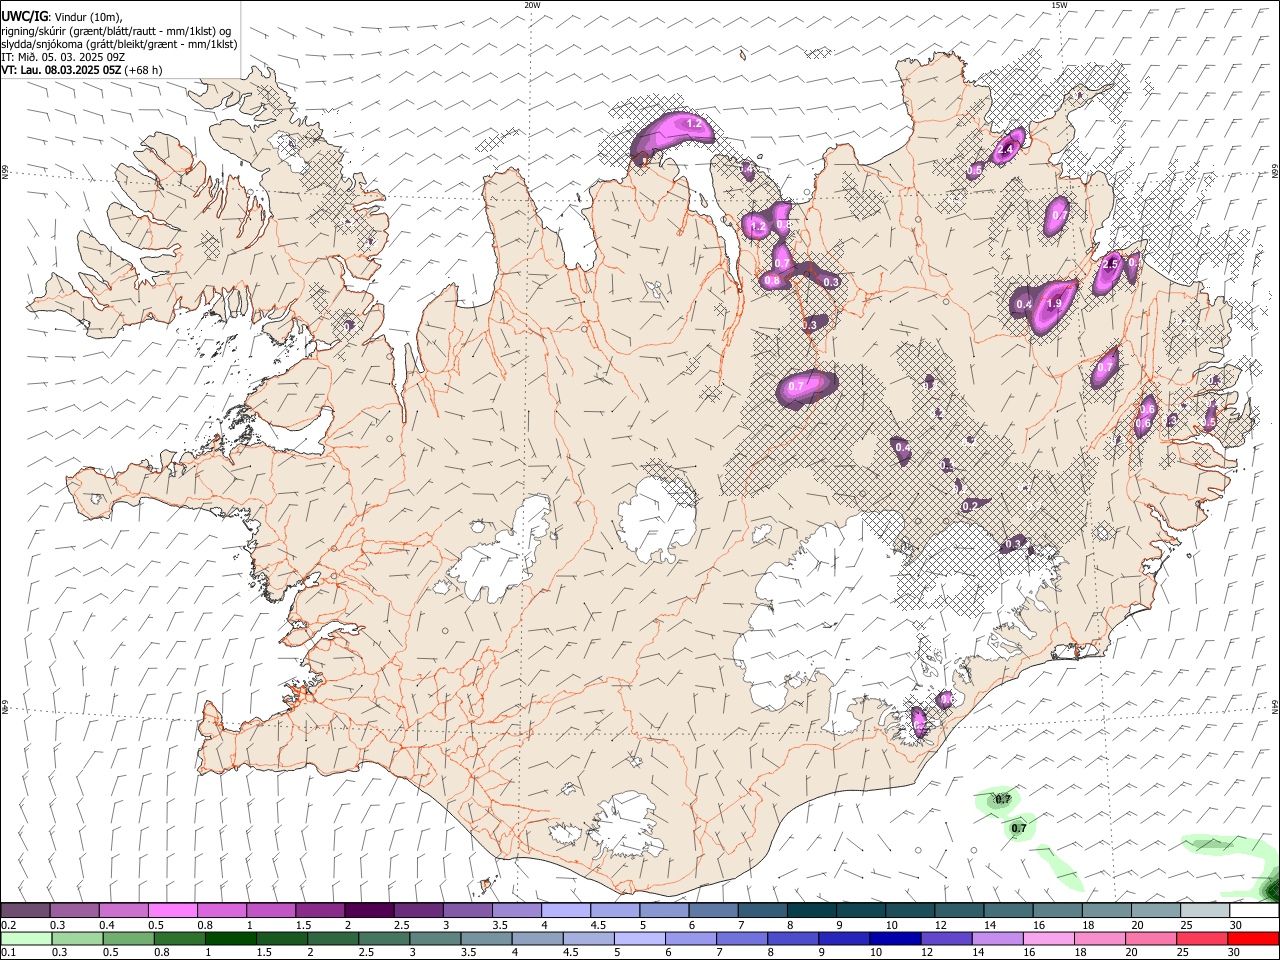Click the 20 swatch in the snow scale
The height and width of the screenshot is (960, 1280).
pyautogui.click(x=1155, y=911)
